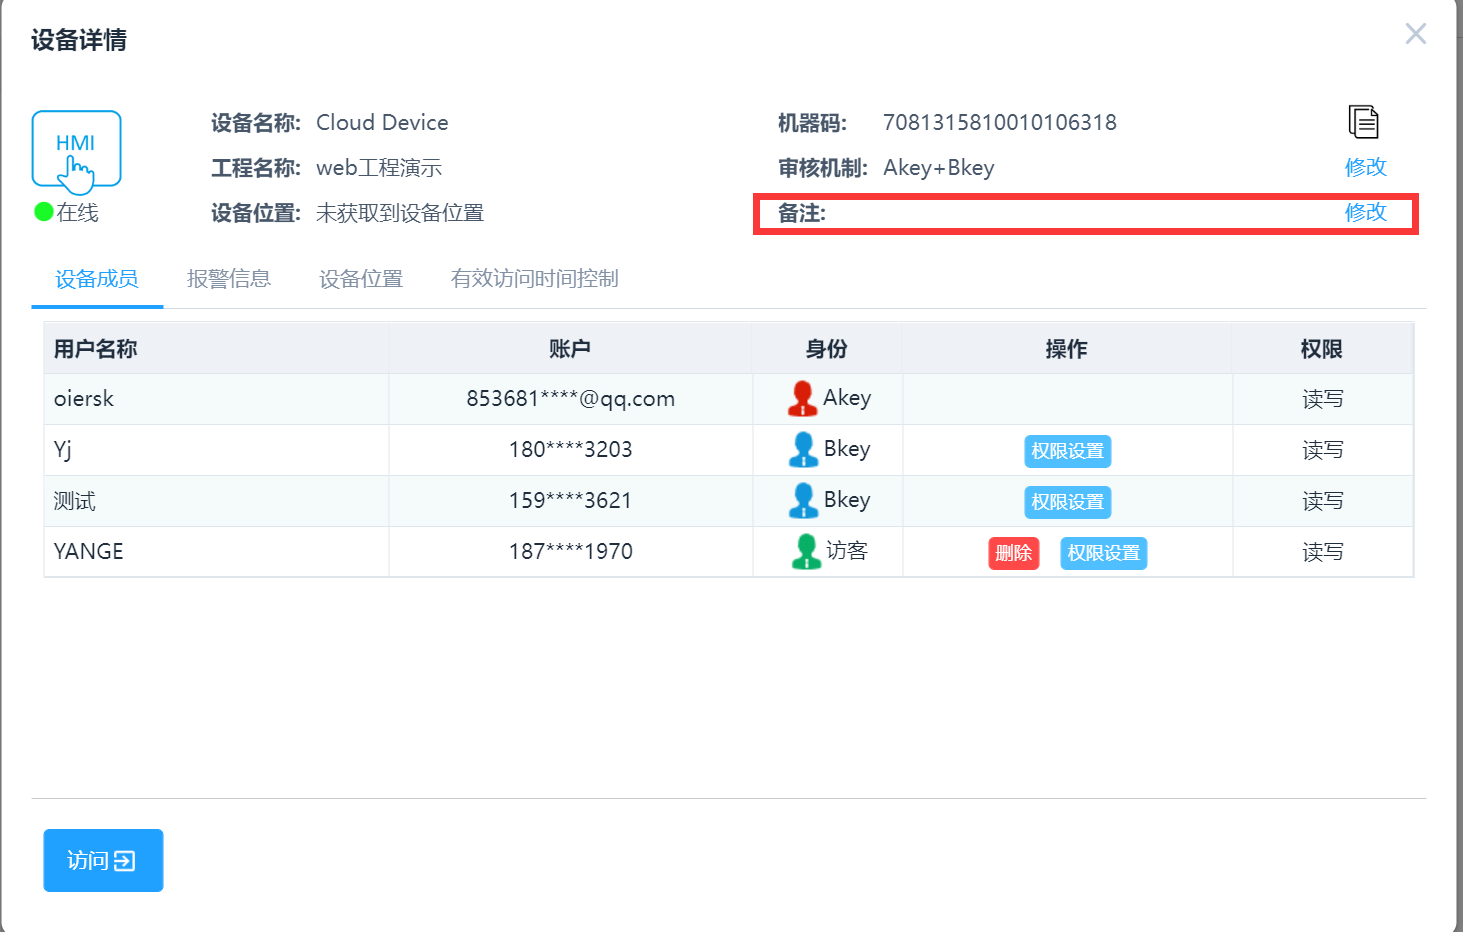Click the 在线 status text

coord(78,212)
